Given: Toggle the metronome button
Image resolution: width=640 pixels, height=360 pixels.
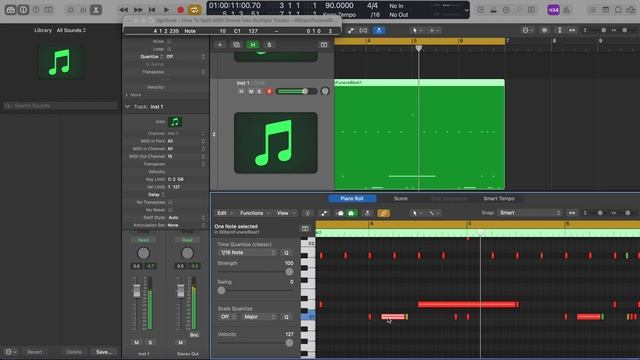Looking at the screenshot, I should coord(567,9).
